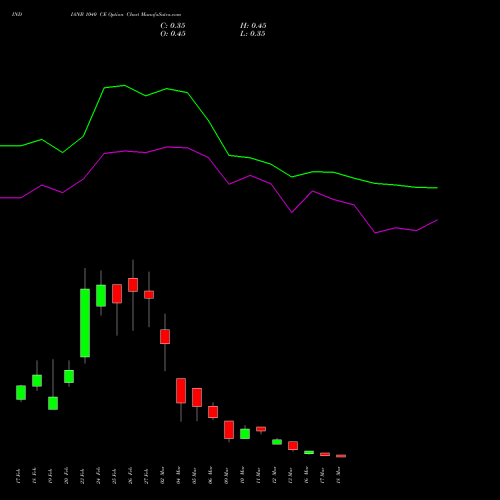Select the green candlestick for 10 Mar
Viewport: 500px width, 500px height.
[x=245, y=434]
